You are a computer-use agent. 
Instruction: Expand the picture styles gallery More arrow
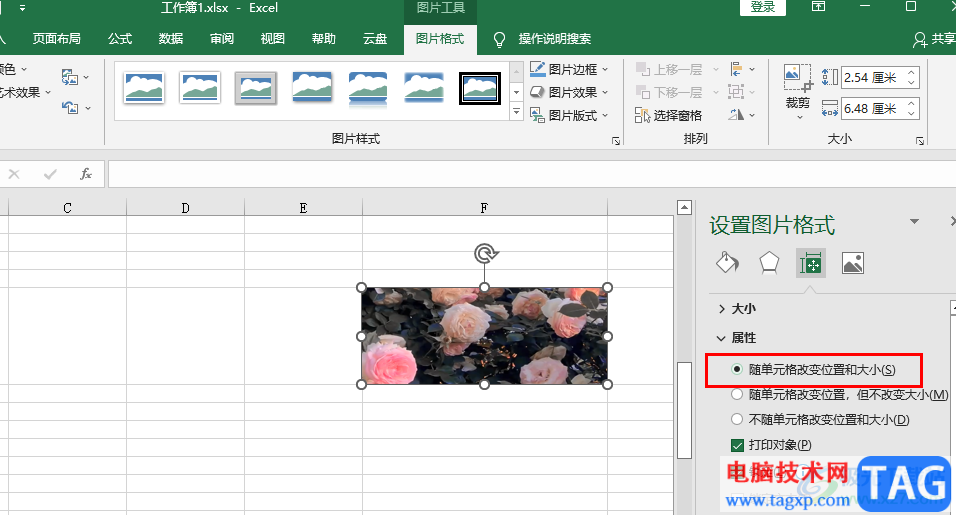click(516, 112)
